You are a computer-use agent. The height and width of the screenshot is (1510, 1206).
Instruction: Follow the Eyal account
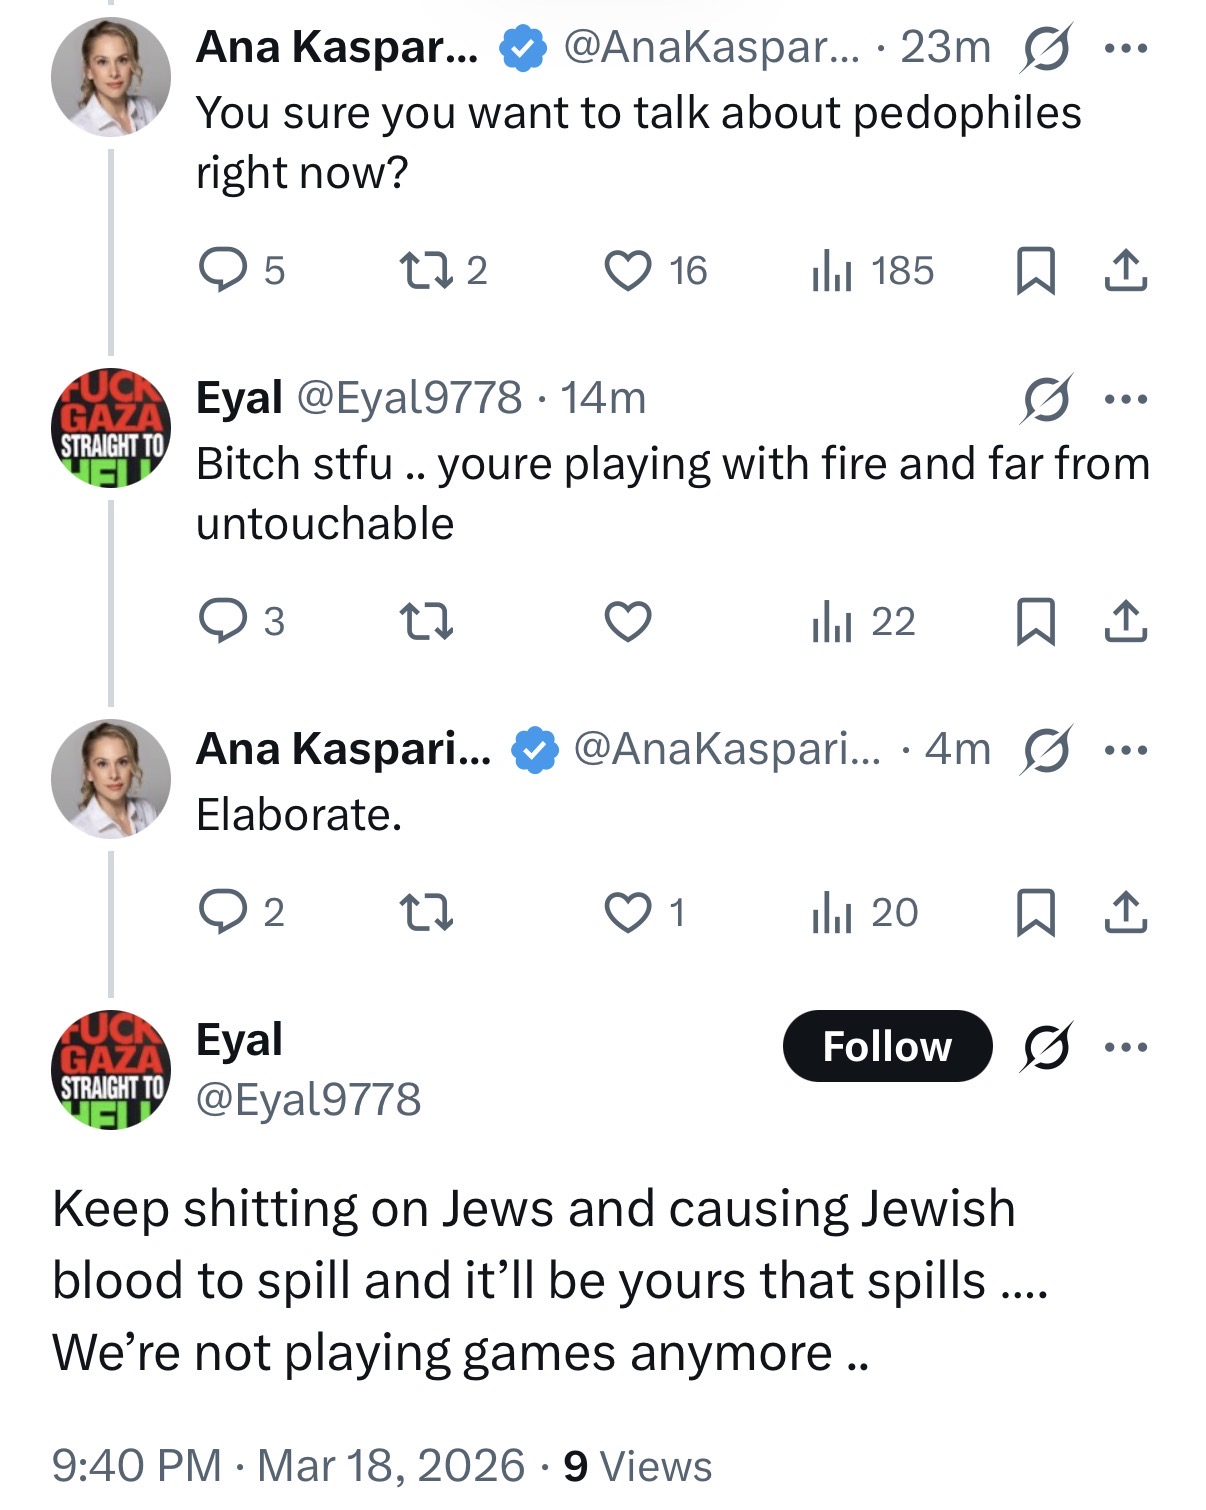887,1046
